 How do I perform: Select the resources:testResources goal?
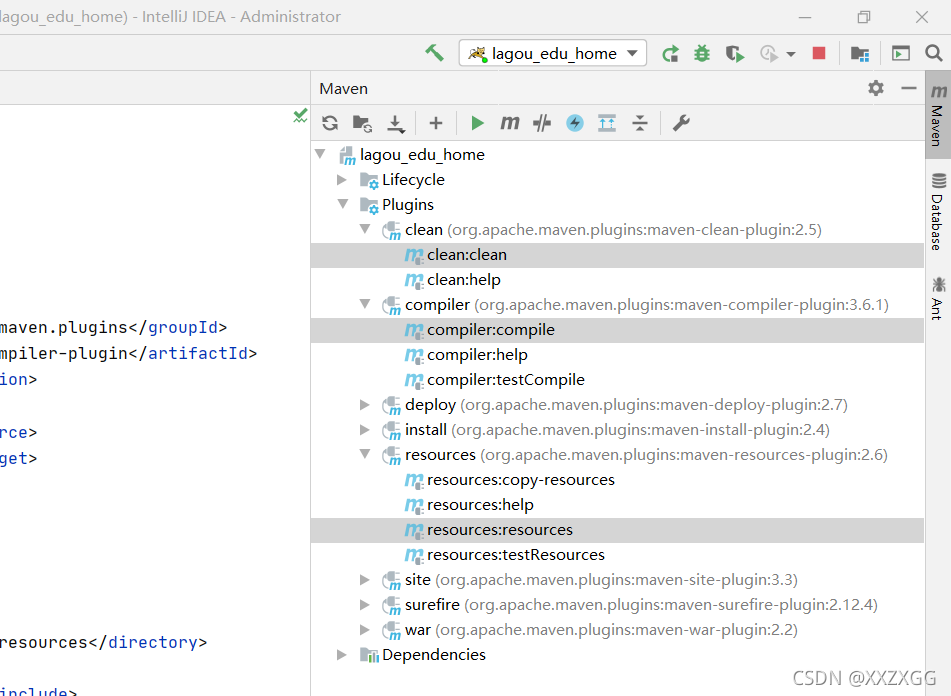(617, 555)
